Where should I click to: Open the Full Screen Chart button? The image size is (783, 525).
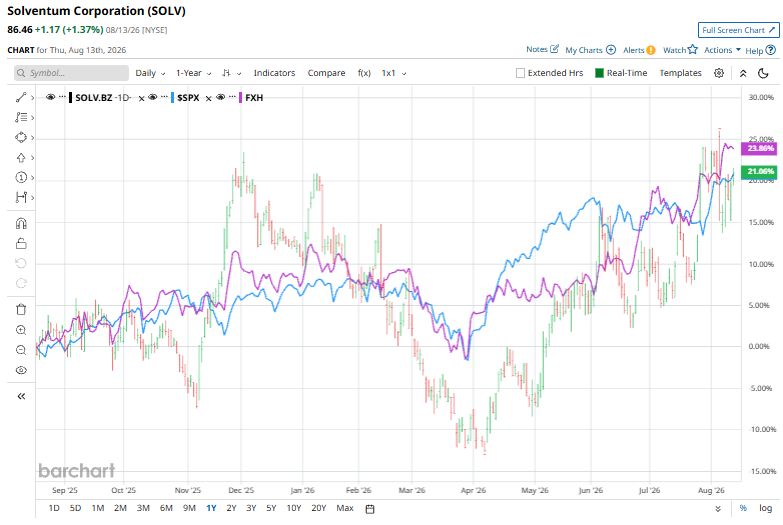coord(739,30)
